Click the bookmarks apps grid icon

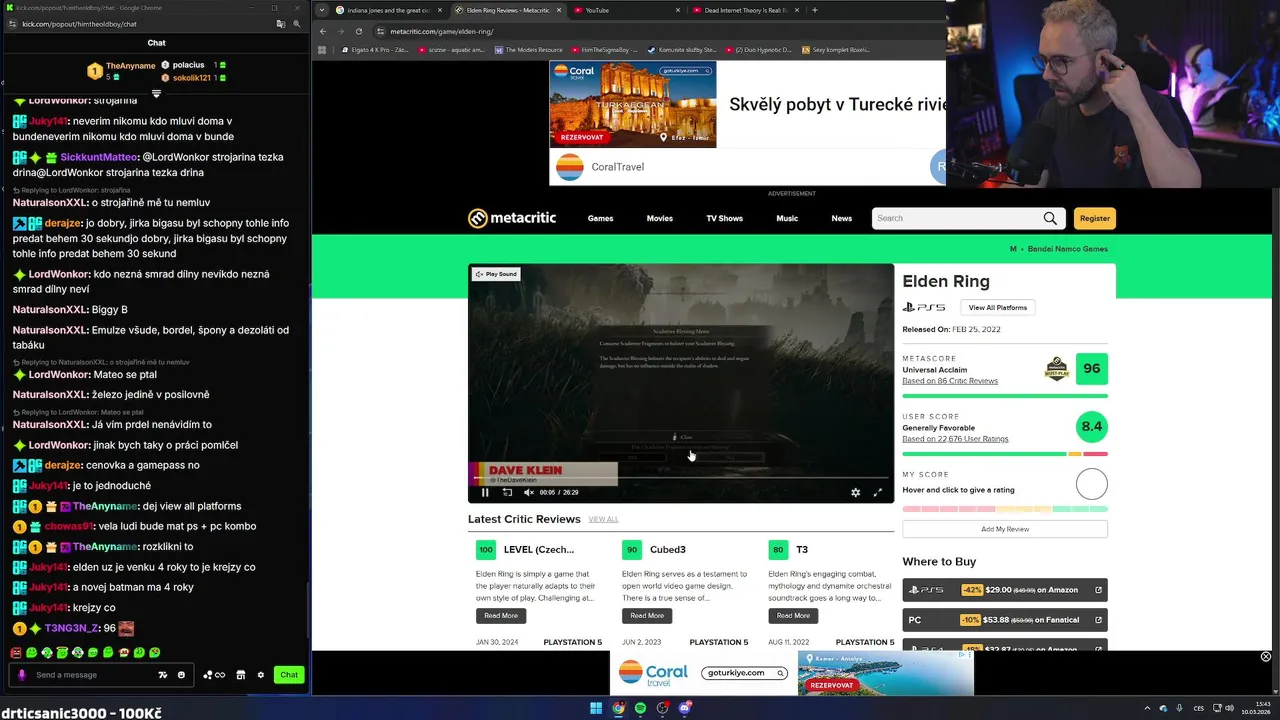point(322,49)
